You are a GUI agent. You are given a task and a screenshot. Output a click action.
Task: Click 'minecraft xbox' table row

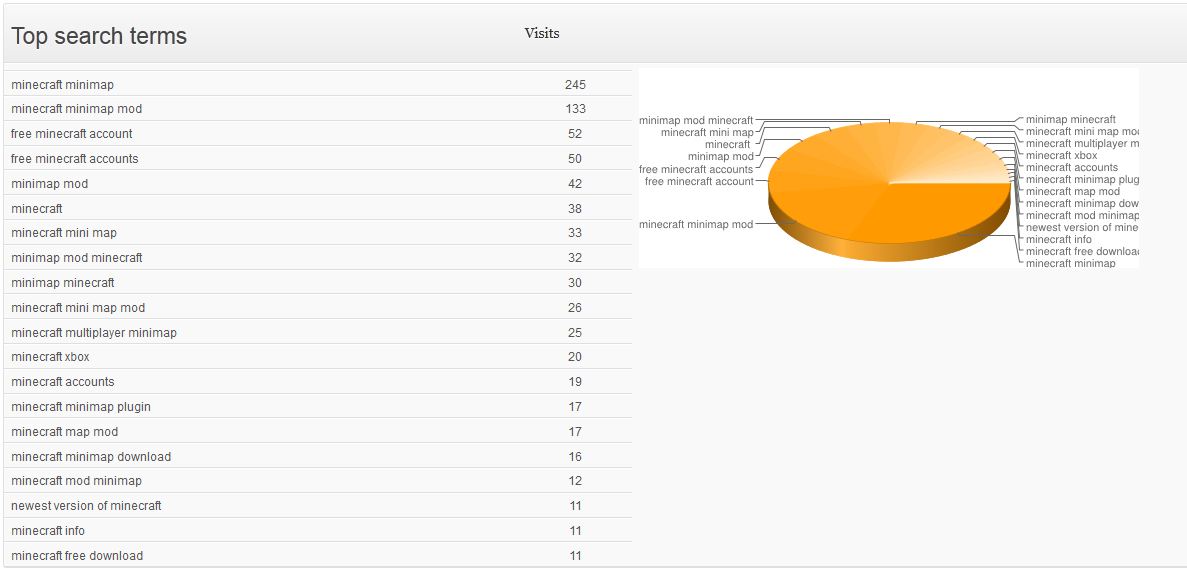click(x=317, y=357)
